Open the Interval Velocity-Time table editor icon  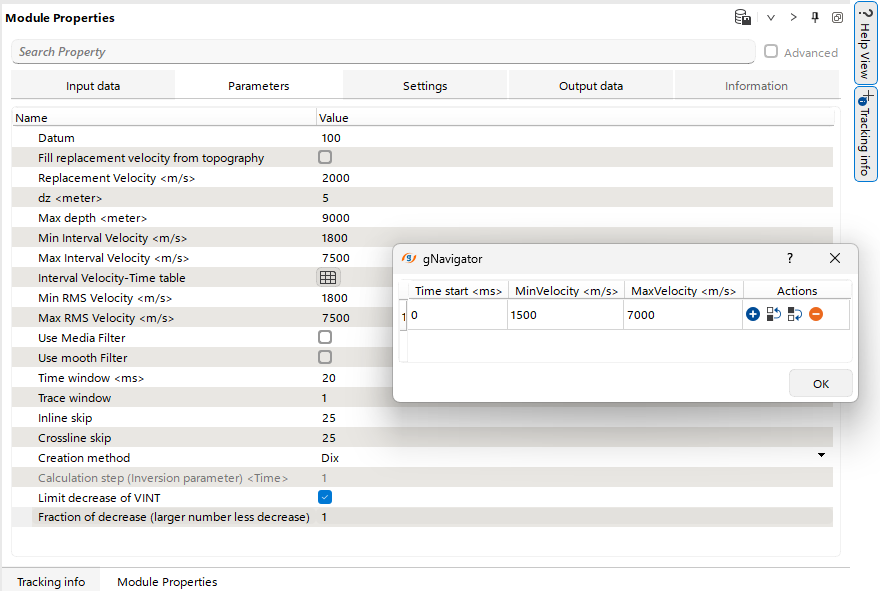328,277
